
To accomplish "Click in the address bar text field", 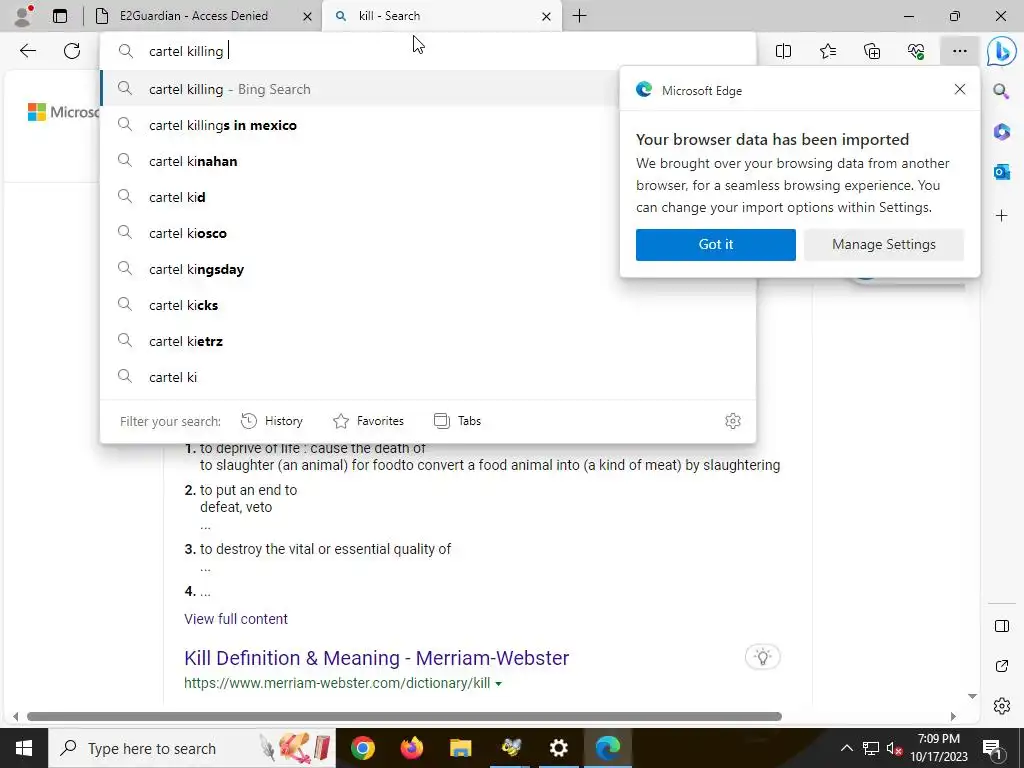I will [428, 51].
